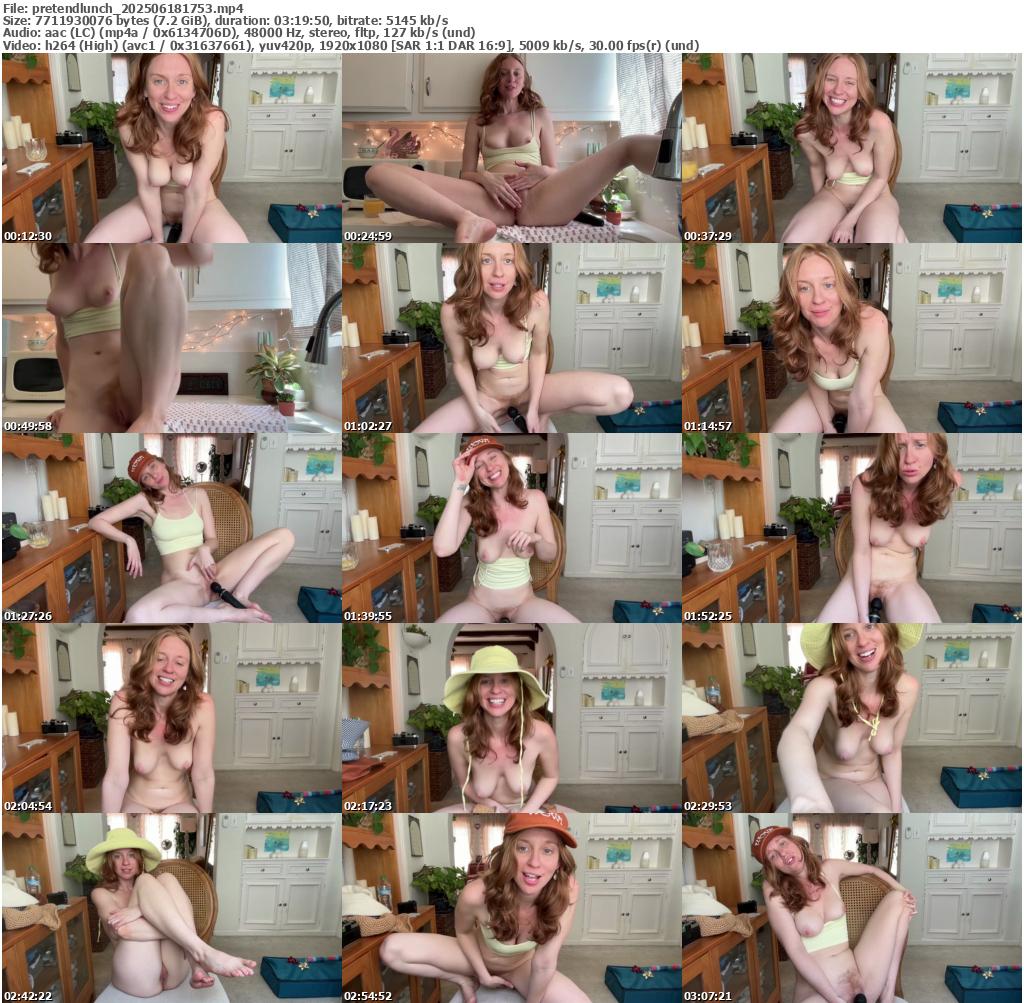The width and height of the screenshot is (1024, 1003).
Task: Click the 01:02:27 preview frame
Action: (x=511, y=338)
